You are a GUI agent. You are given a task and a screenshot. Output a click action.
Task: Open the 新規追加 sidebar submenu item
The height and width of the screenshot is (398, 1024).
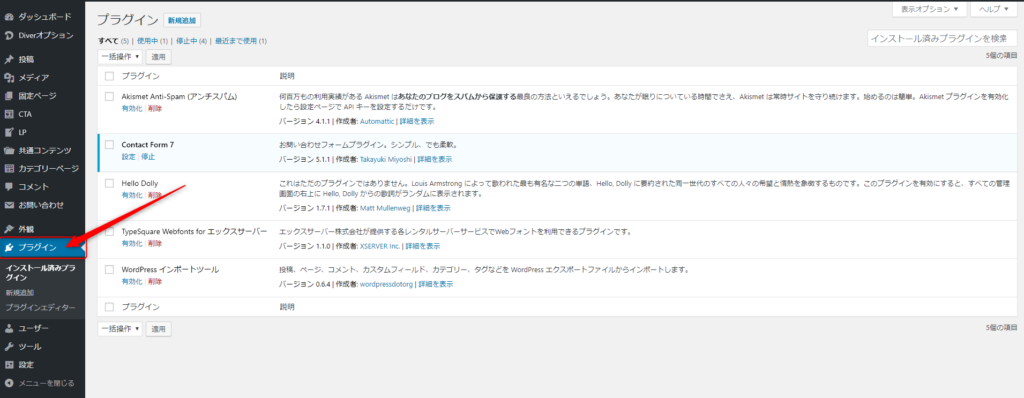(19, 293)
